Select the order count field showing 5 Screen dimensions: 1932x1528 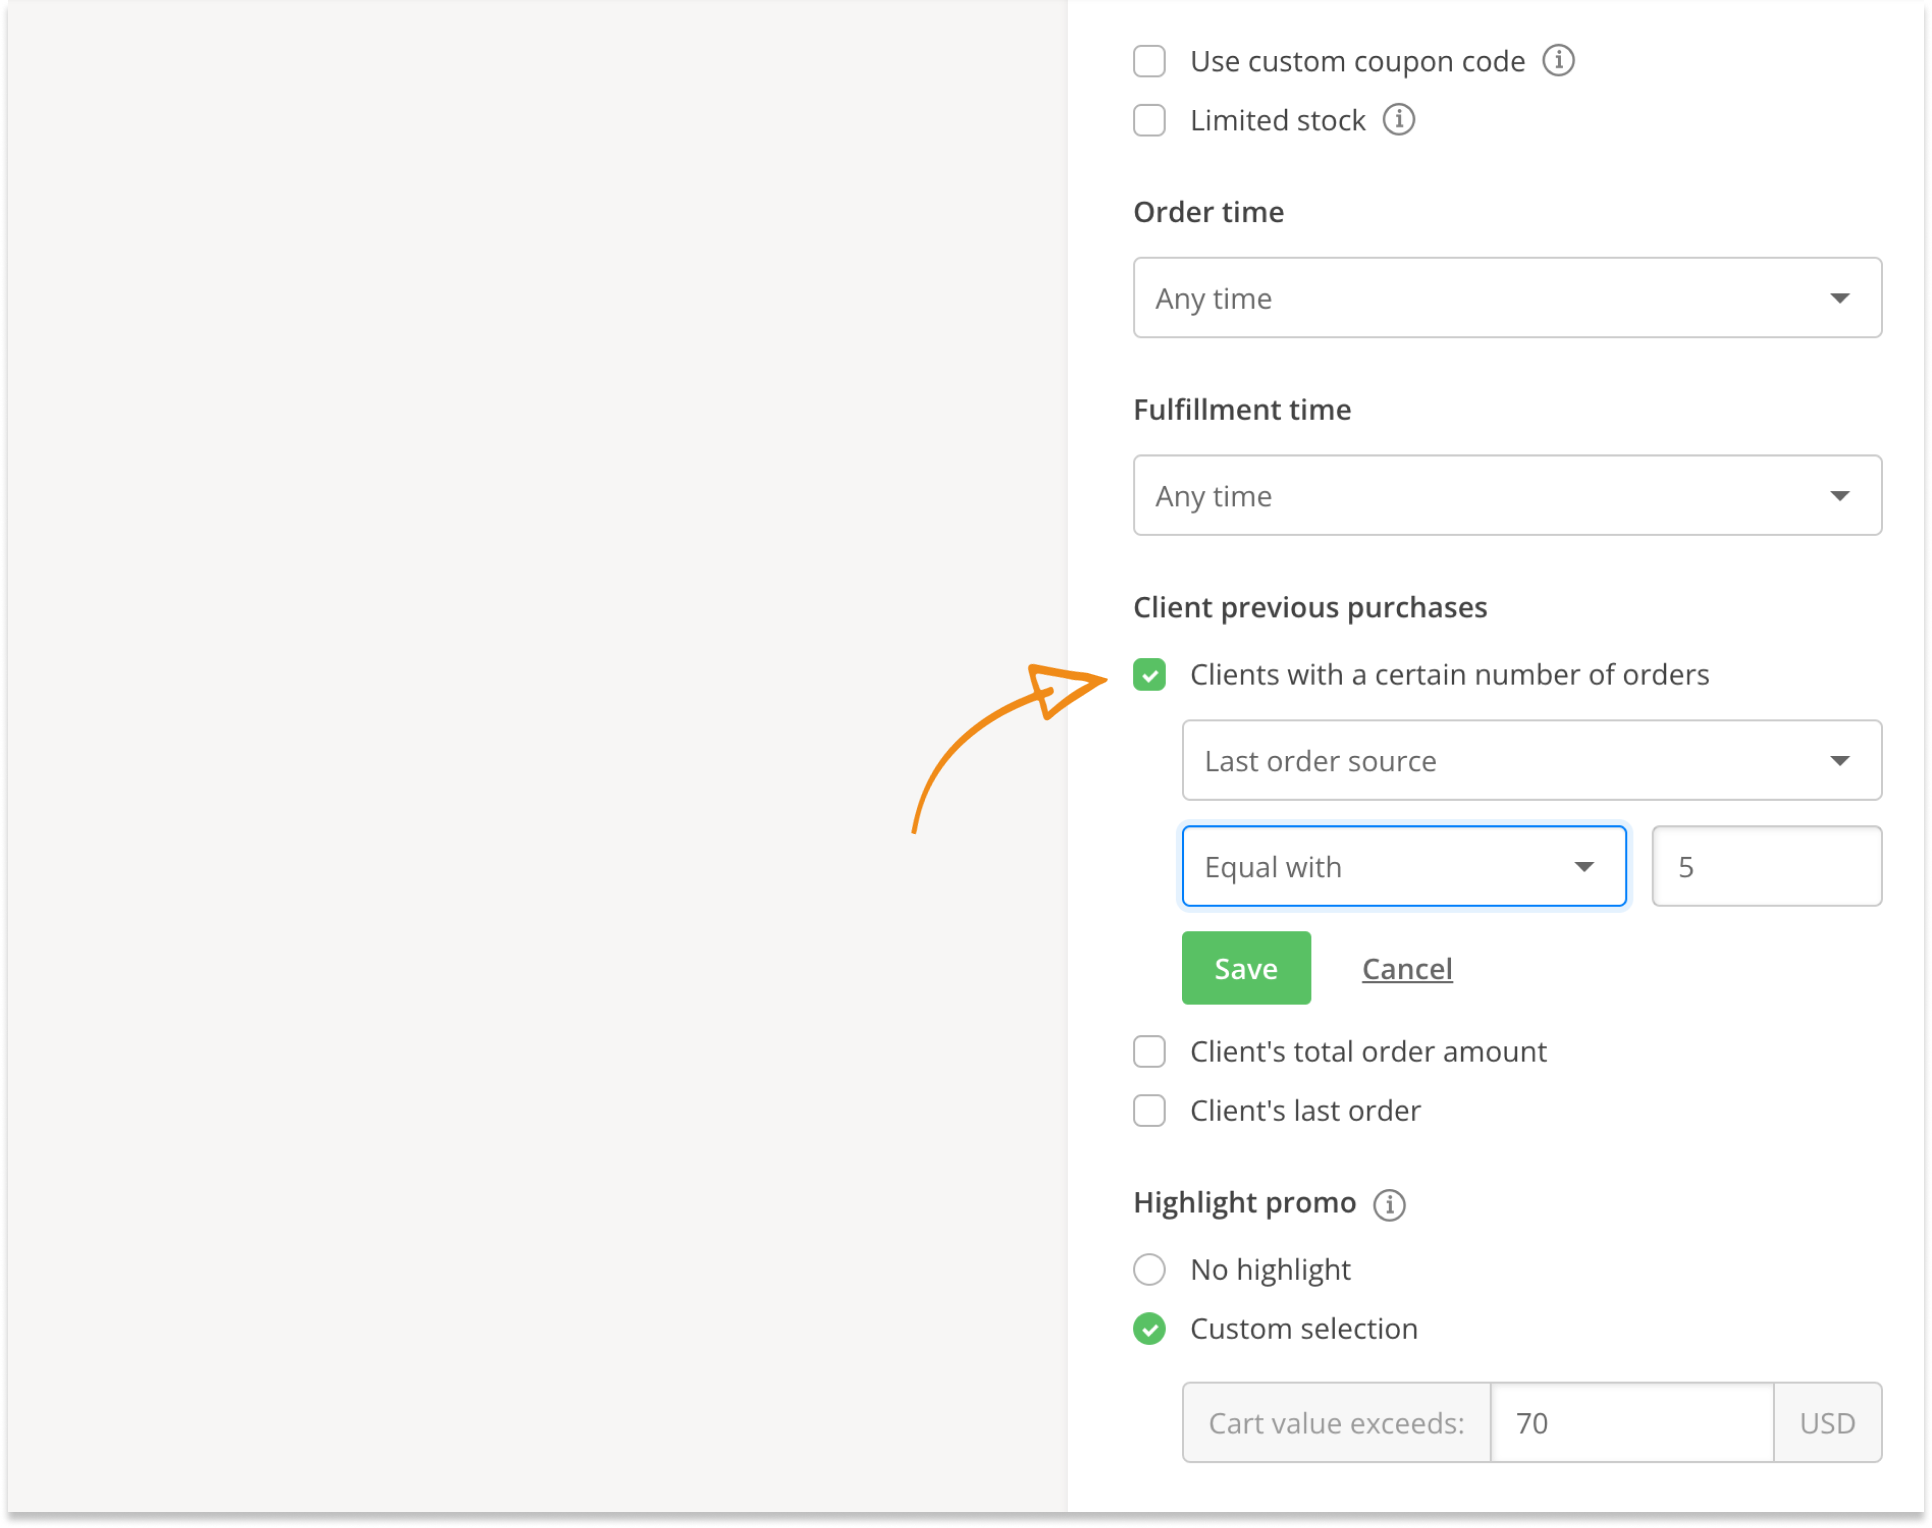(x=1766, y=866)
